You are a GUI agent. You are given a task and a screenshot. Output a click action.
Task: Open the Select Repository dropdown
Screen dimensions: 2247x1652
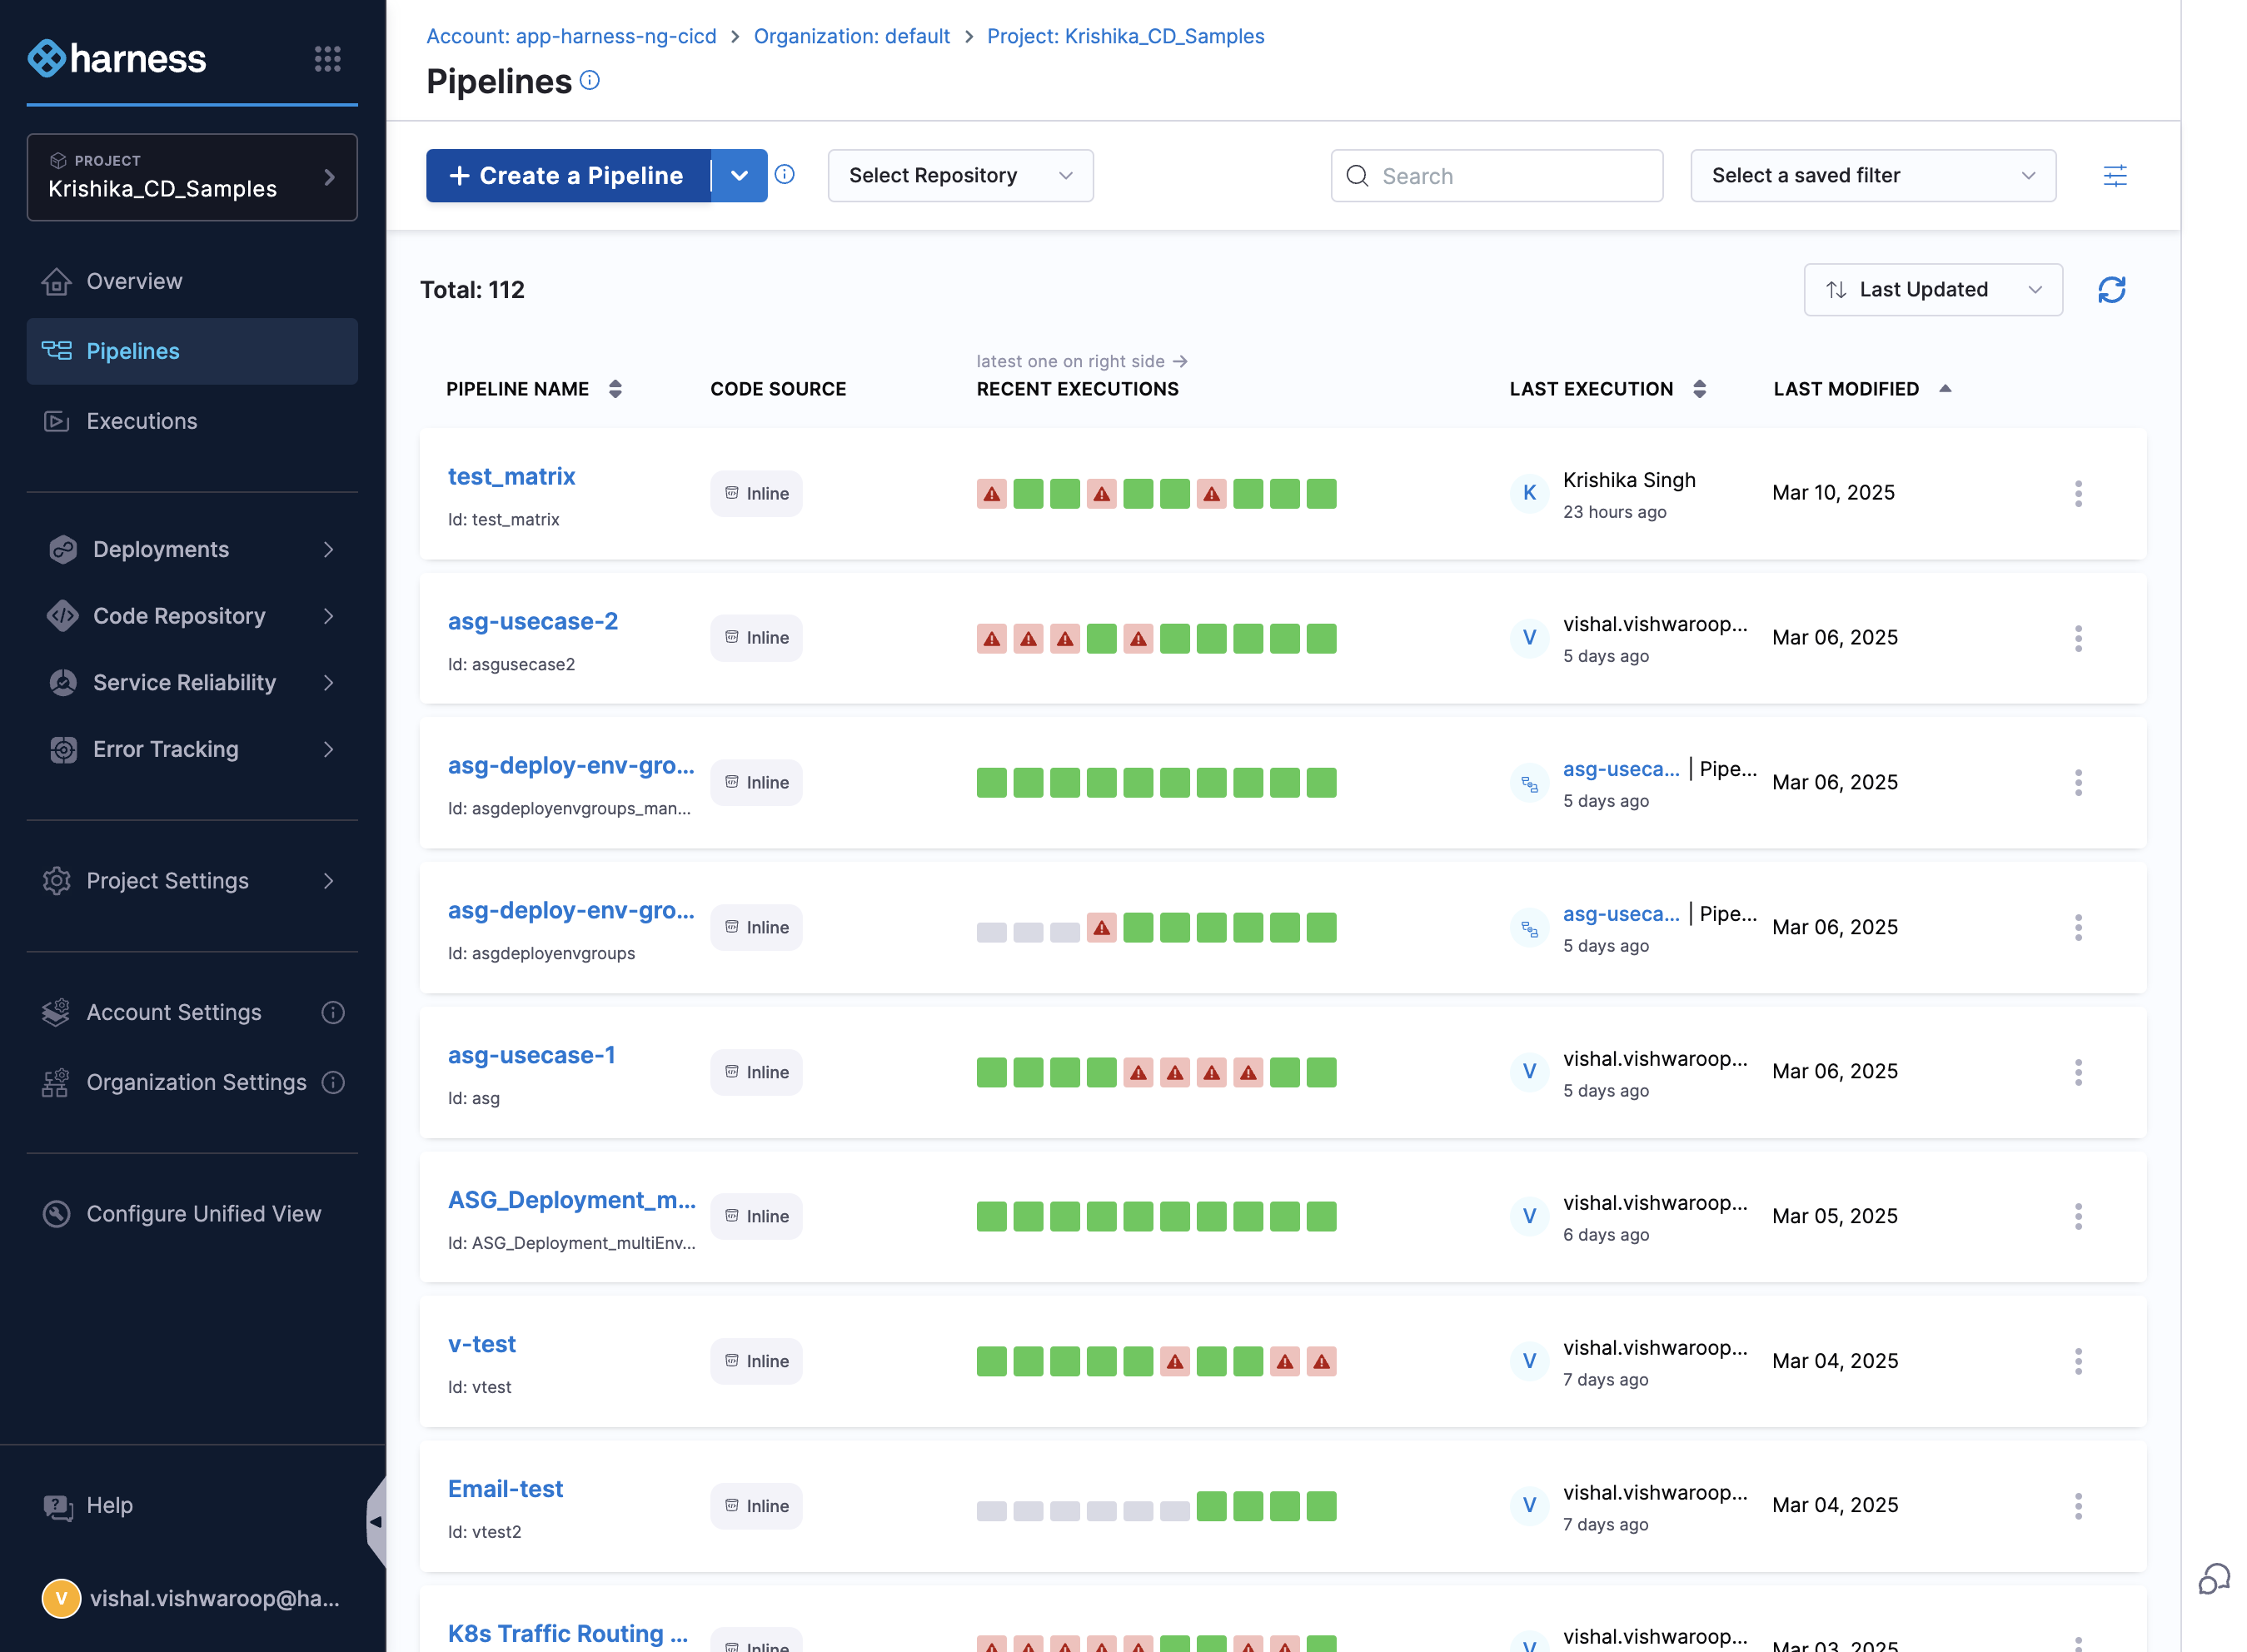(960, 176)
